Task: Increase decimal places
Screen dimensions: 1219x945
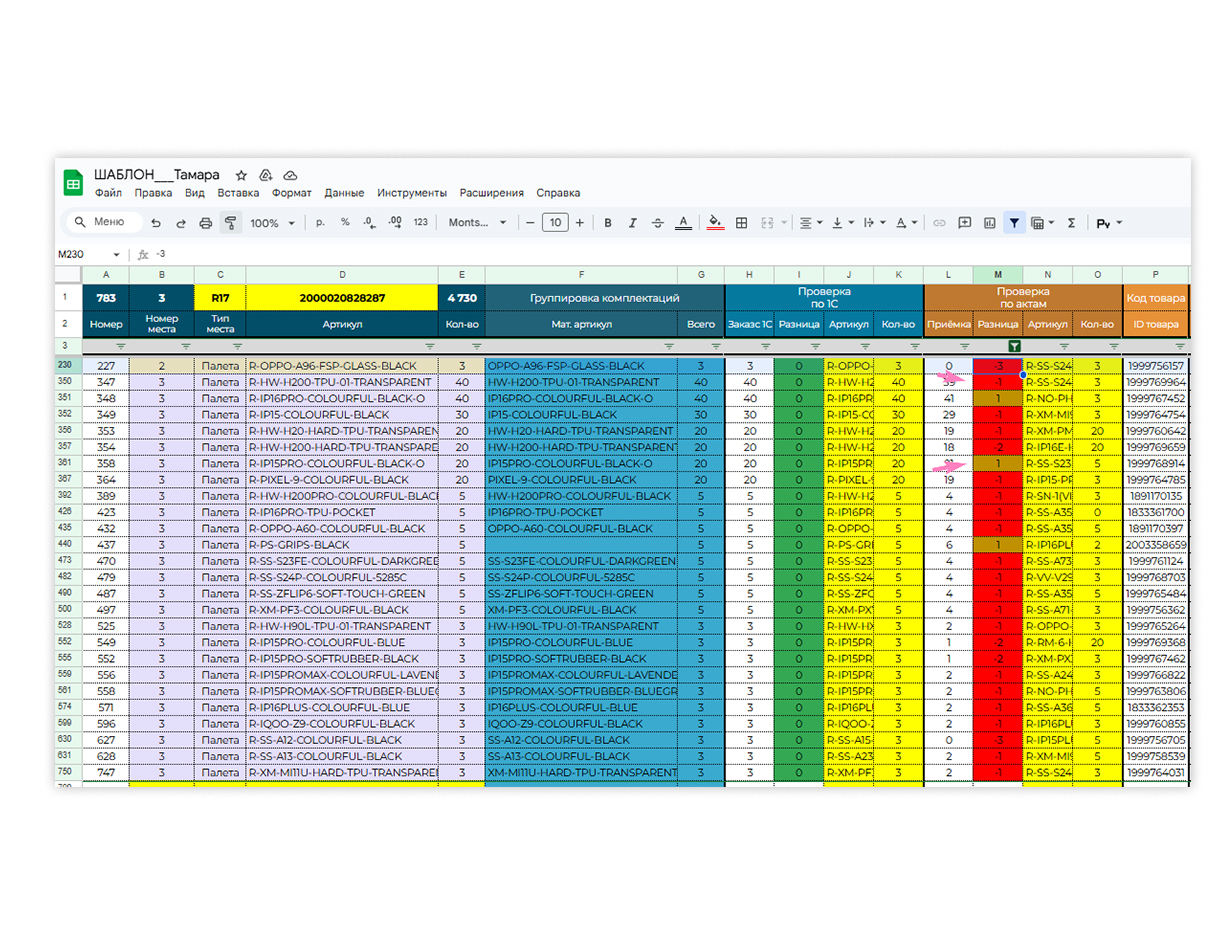Action: 394,223
